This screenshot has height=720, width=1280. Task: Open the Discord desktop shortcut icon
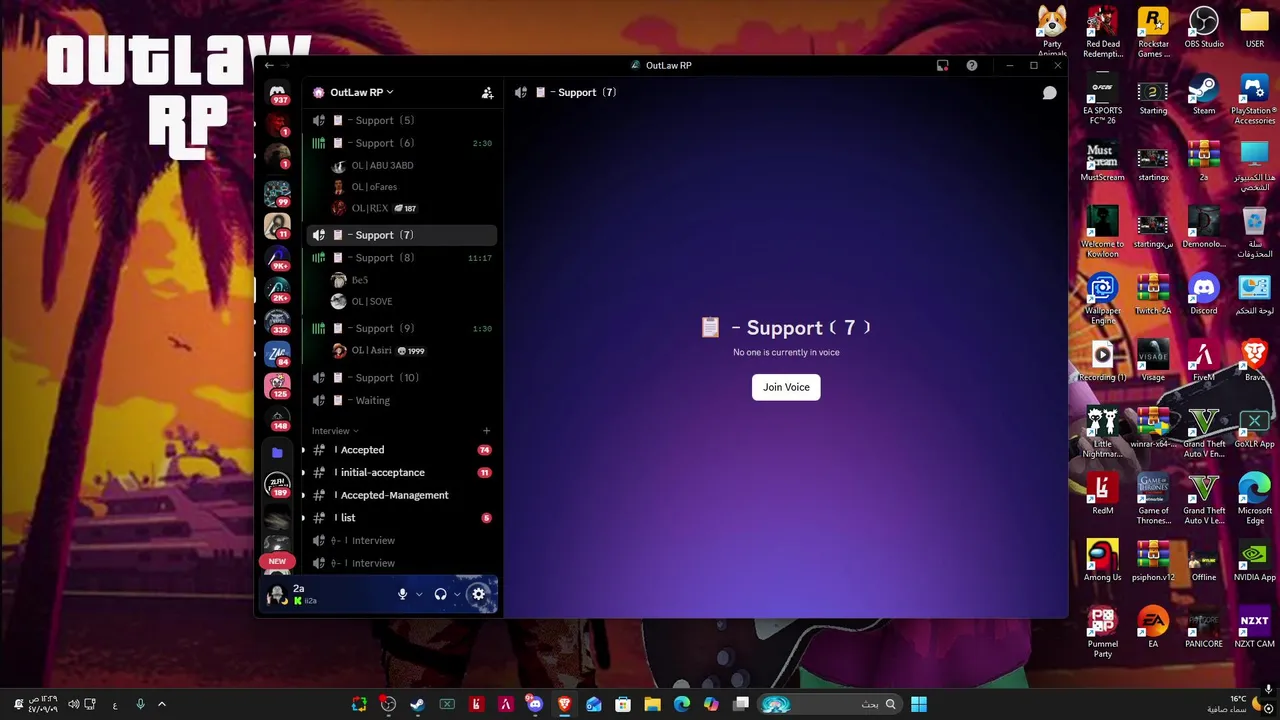point(1204,295)
